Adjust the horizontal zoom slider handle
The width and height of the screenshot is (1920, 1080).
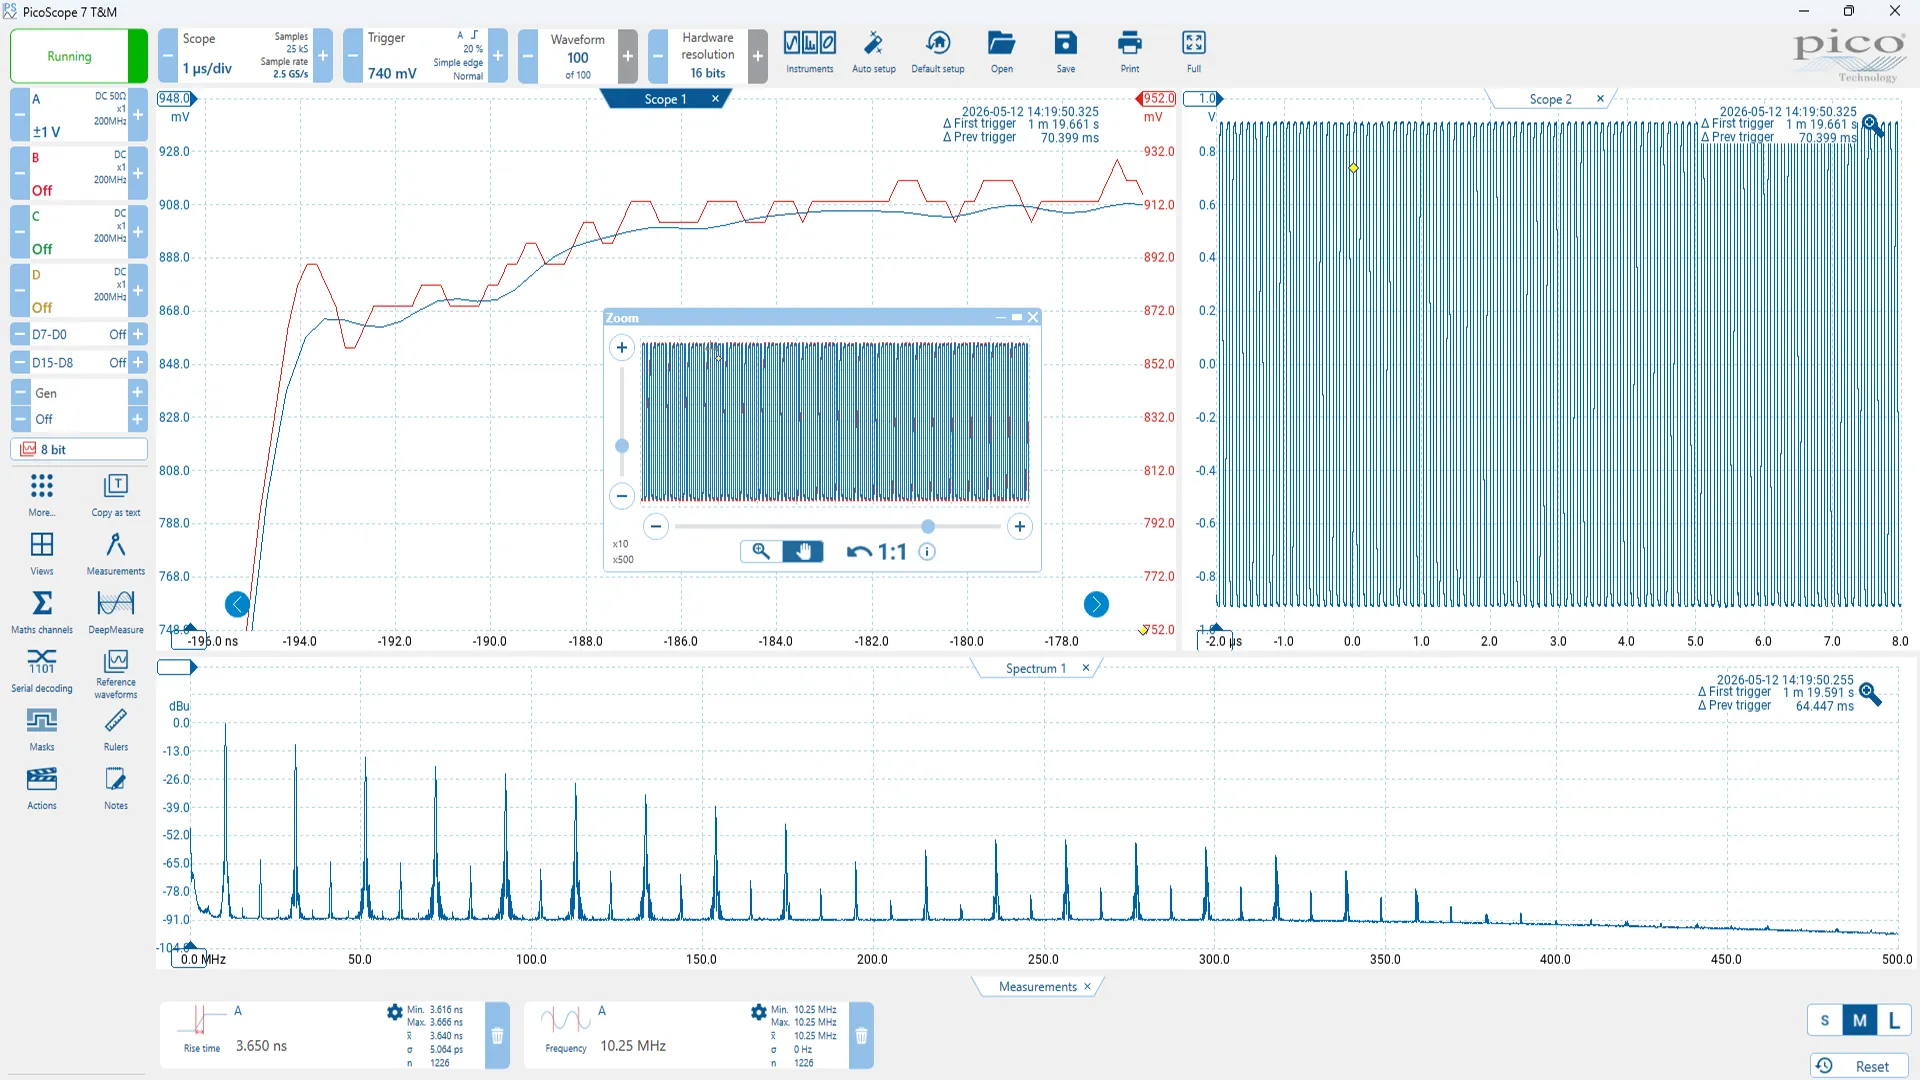click(928, 526)
